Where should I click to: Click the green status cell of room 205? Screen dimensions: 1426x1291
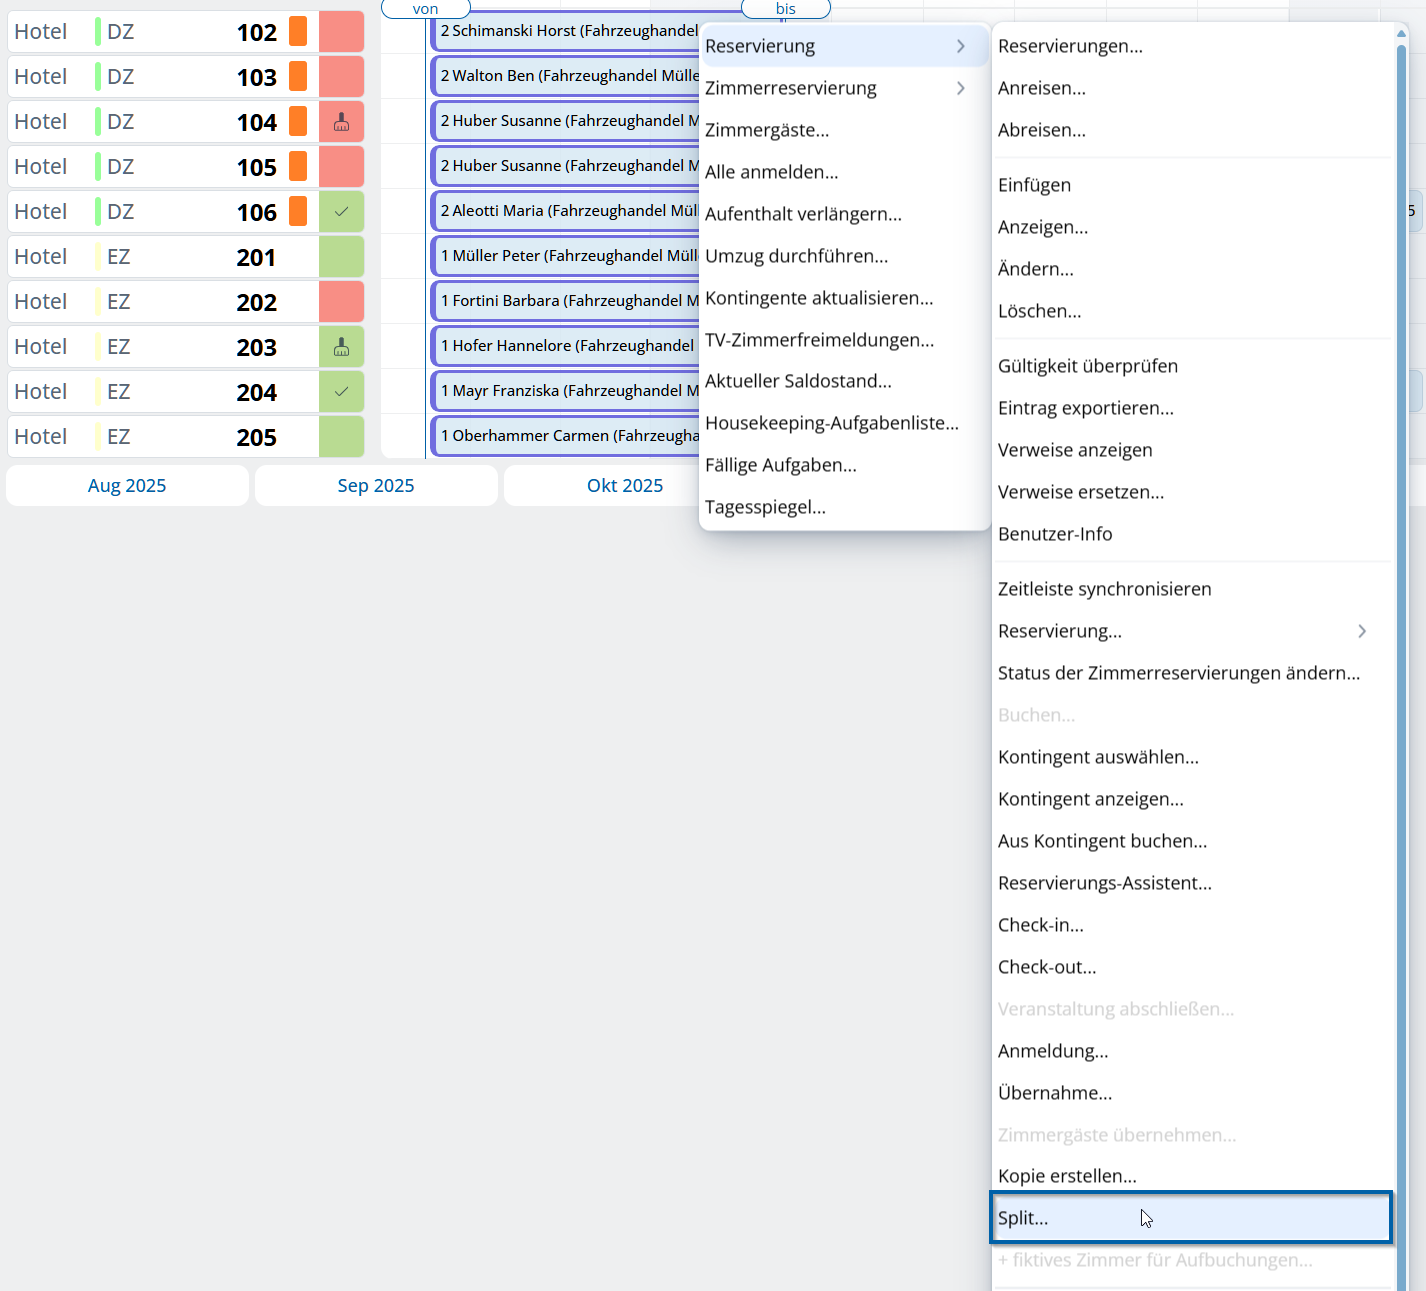(x=341, y=437)
